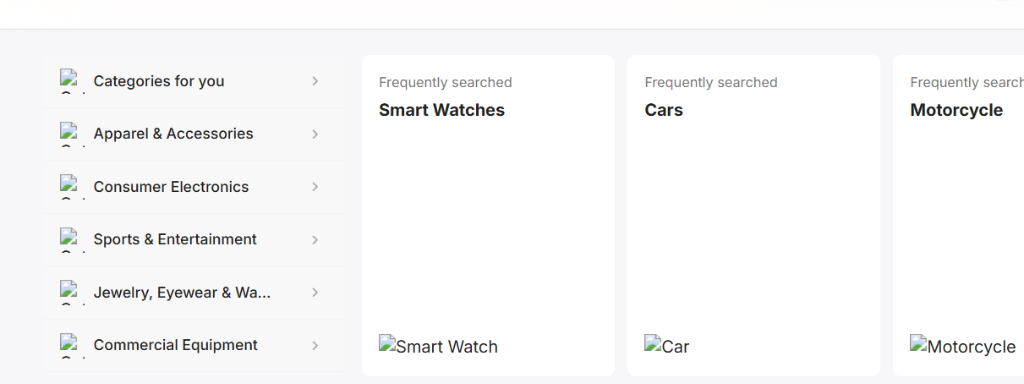1024x384 pixels.
Task: Open the Cars frequently searched title
Action: (664, 110)
